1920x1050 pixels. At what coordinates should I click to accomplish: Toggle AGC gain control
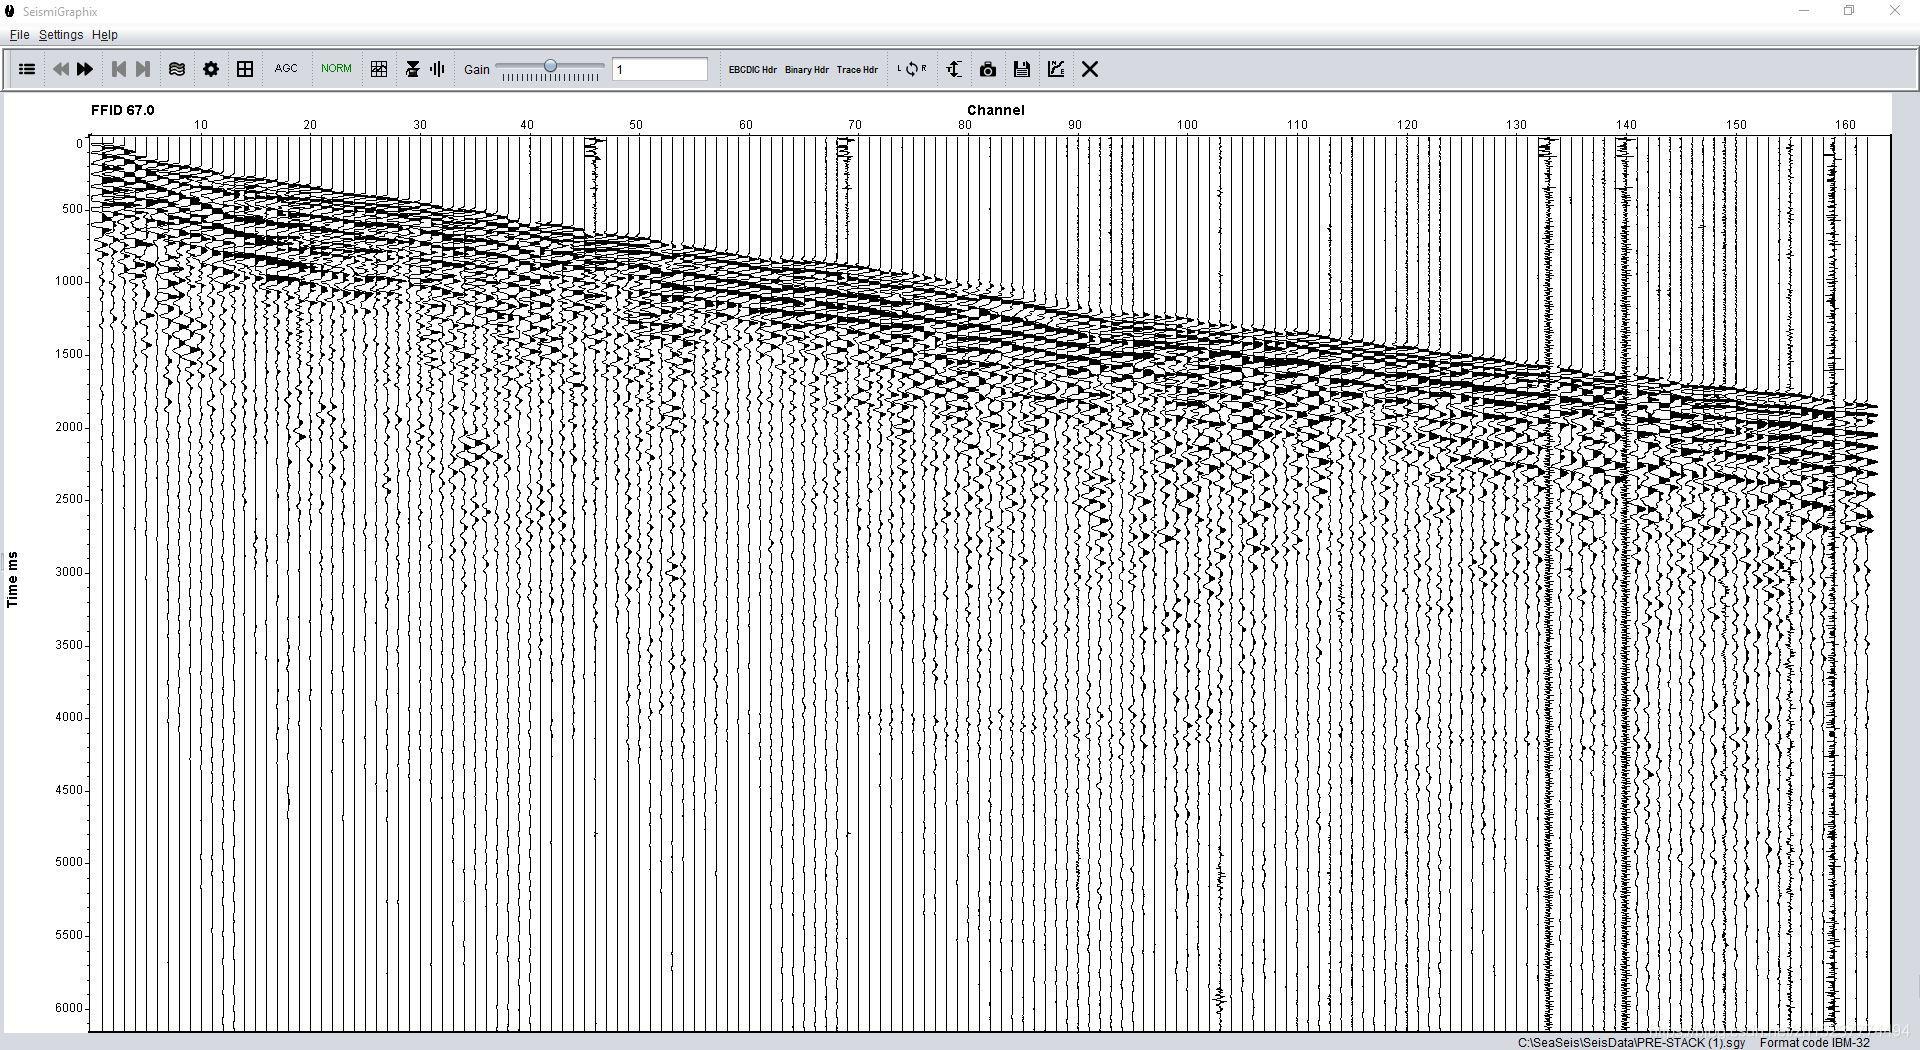click(286, 69)
